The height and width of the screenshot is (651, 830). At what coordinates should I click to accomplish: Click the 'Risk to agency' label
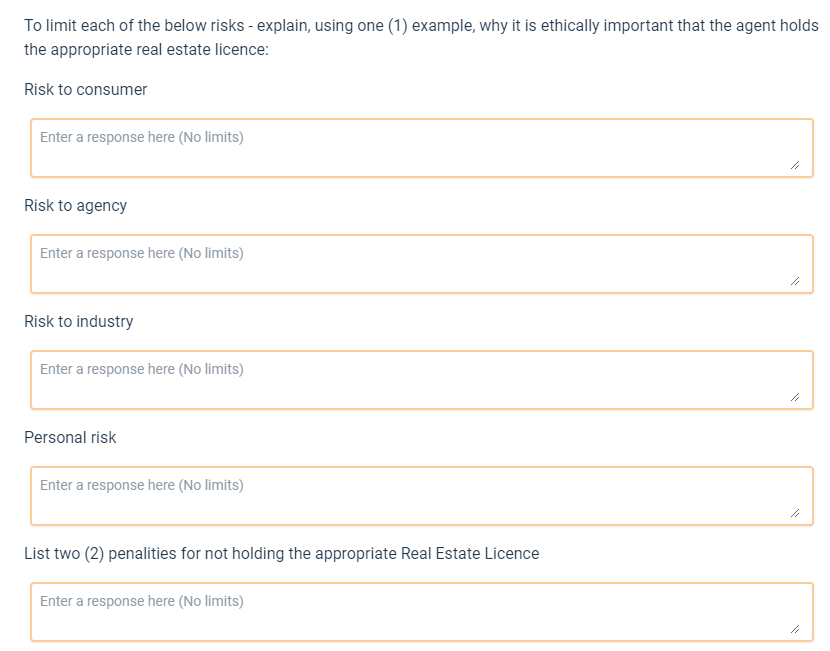76,205
